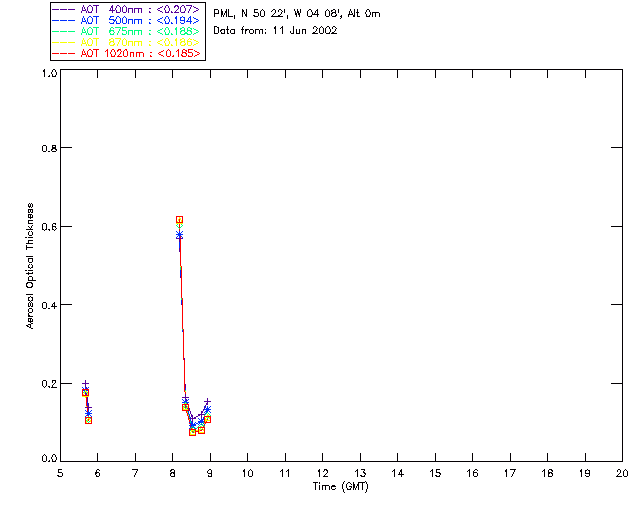Viewport: 640px width, 512px height.
Task: Click the AOT 400nm legend entry
Action: (126, 9)
